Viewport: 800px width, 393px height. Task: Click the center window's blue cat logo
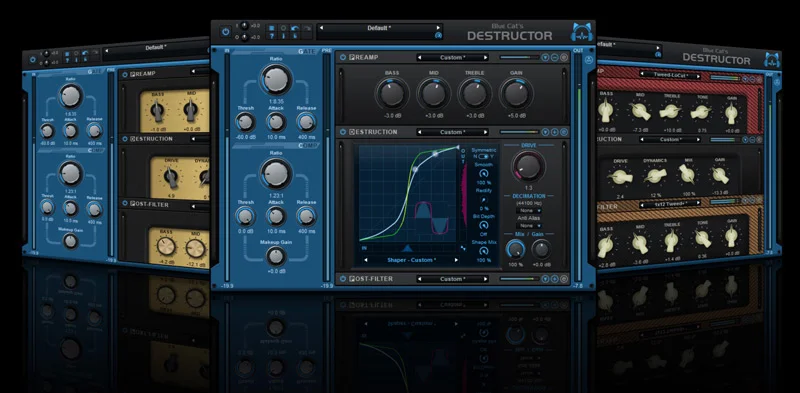[581, 32]
